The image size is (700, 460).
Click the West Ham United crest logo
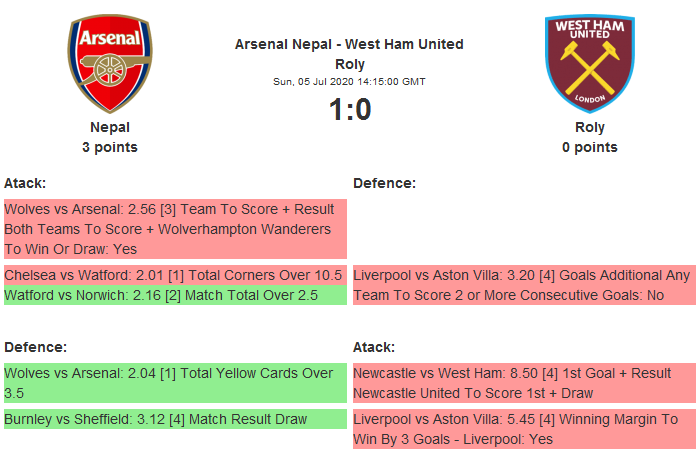pos(589,64)
